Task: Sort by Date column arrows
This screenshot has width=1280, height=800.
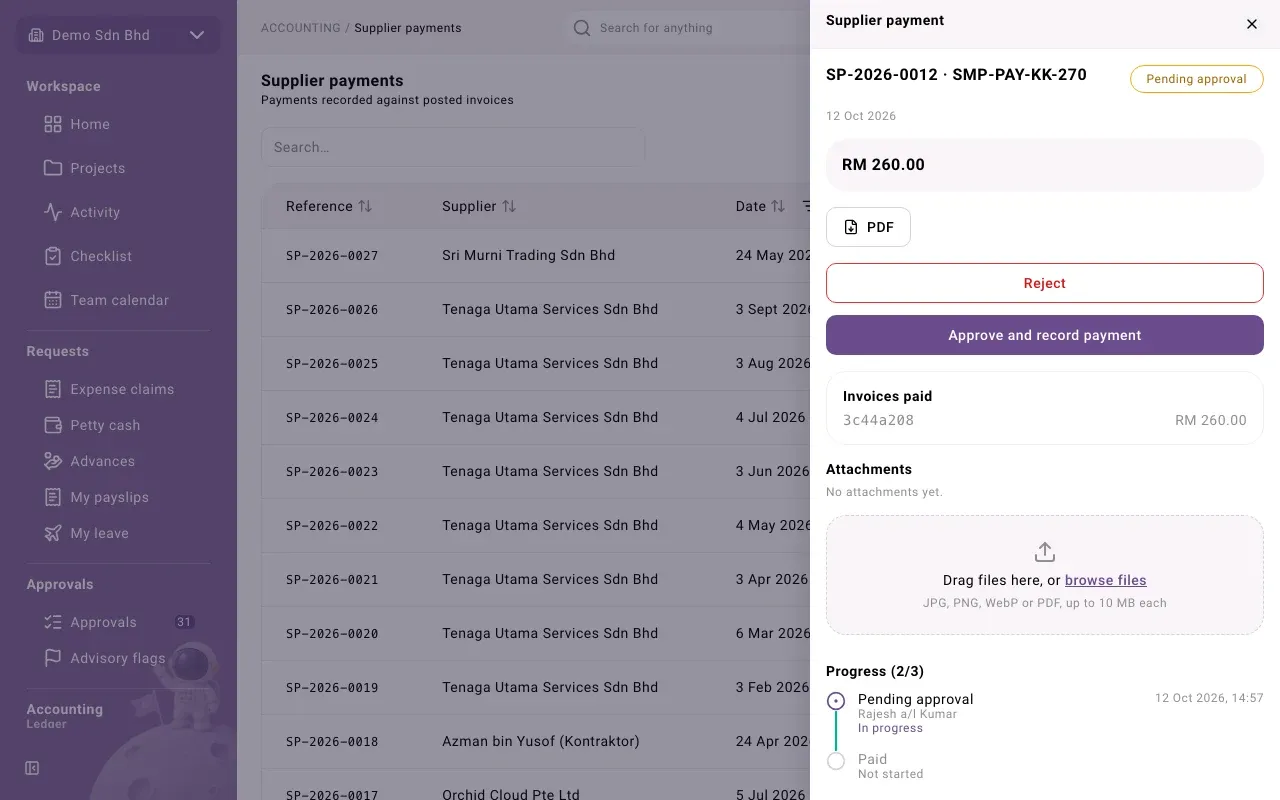Action: [x=778, y=206]
